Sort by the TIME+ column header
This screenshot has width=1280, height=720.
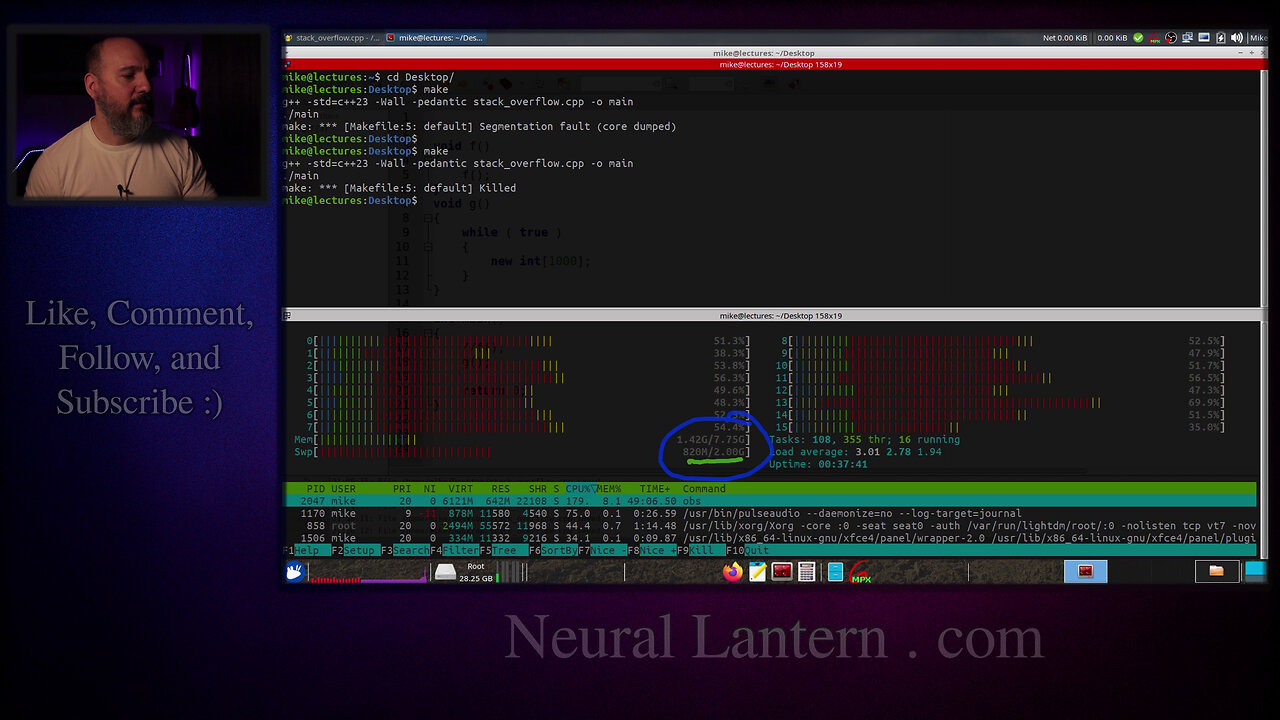click(x=655, y=489)
